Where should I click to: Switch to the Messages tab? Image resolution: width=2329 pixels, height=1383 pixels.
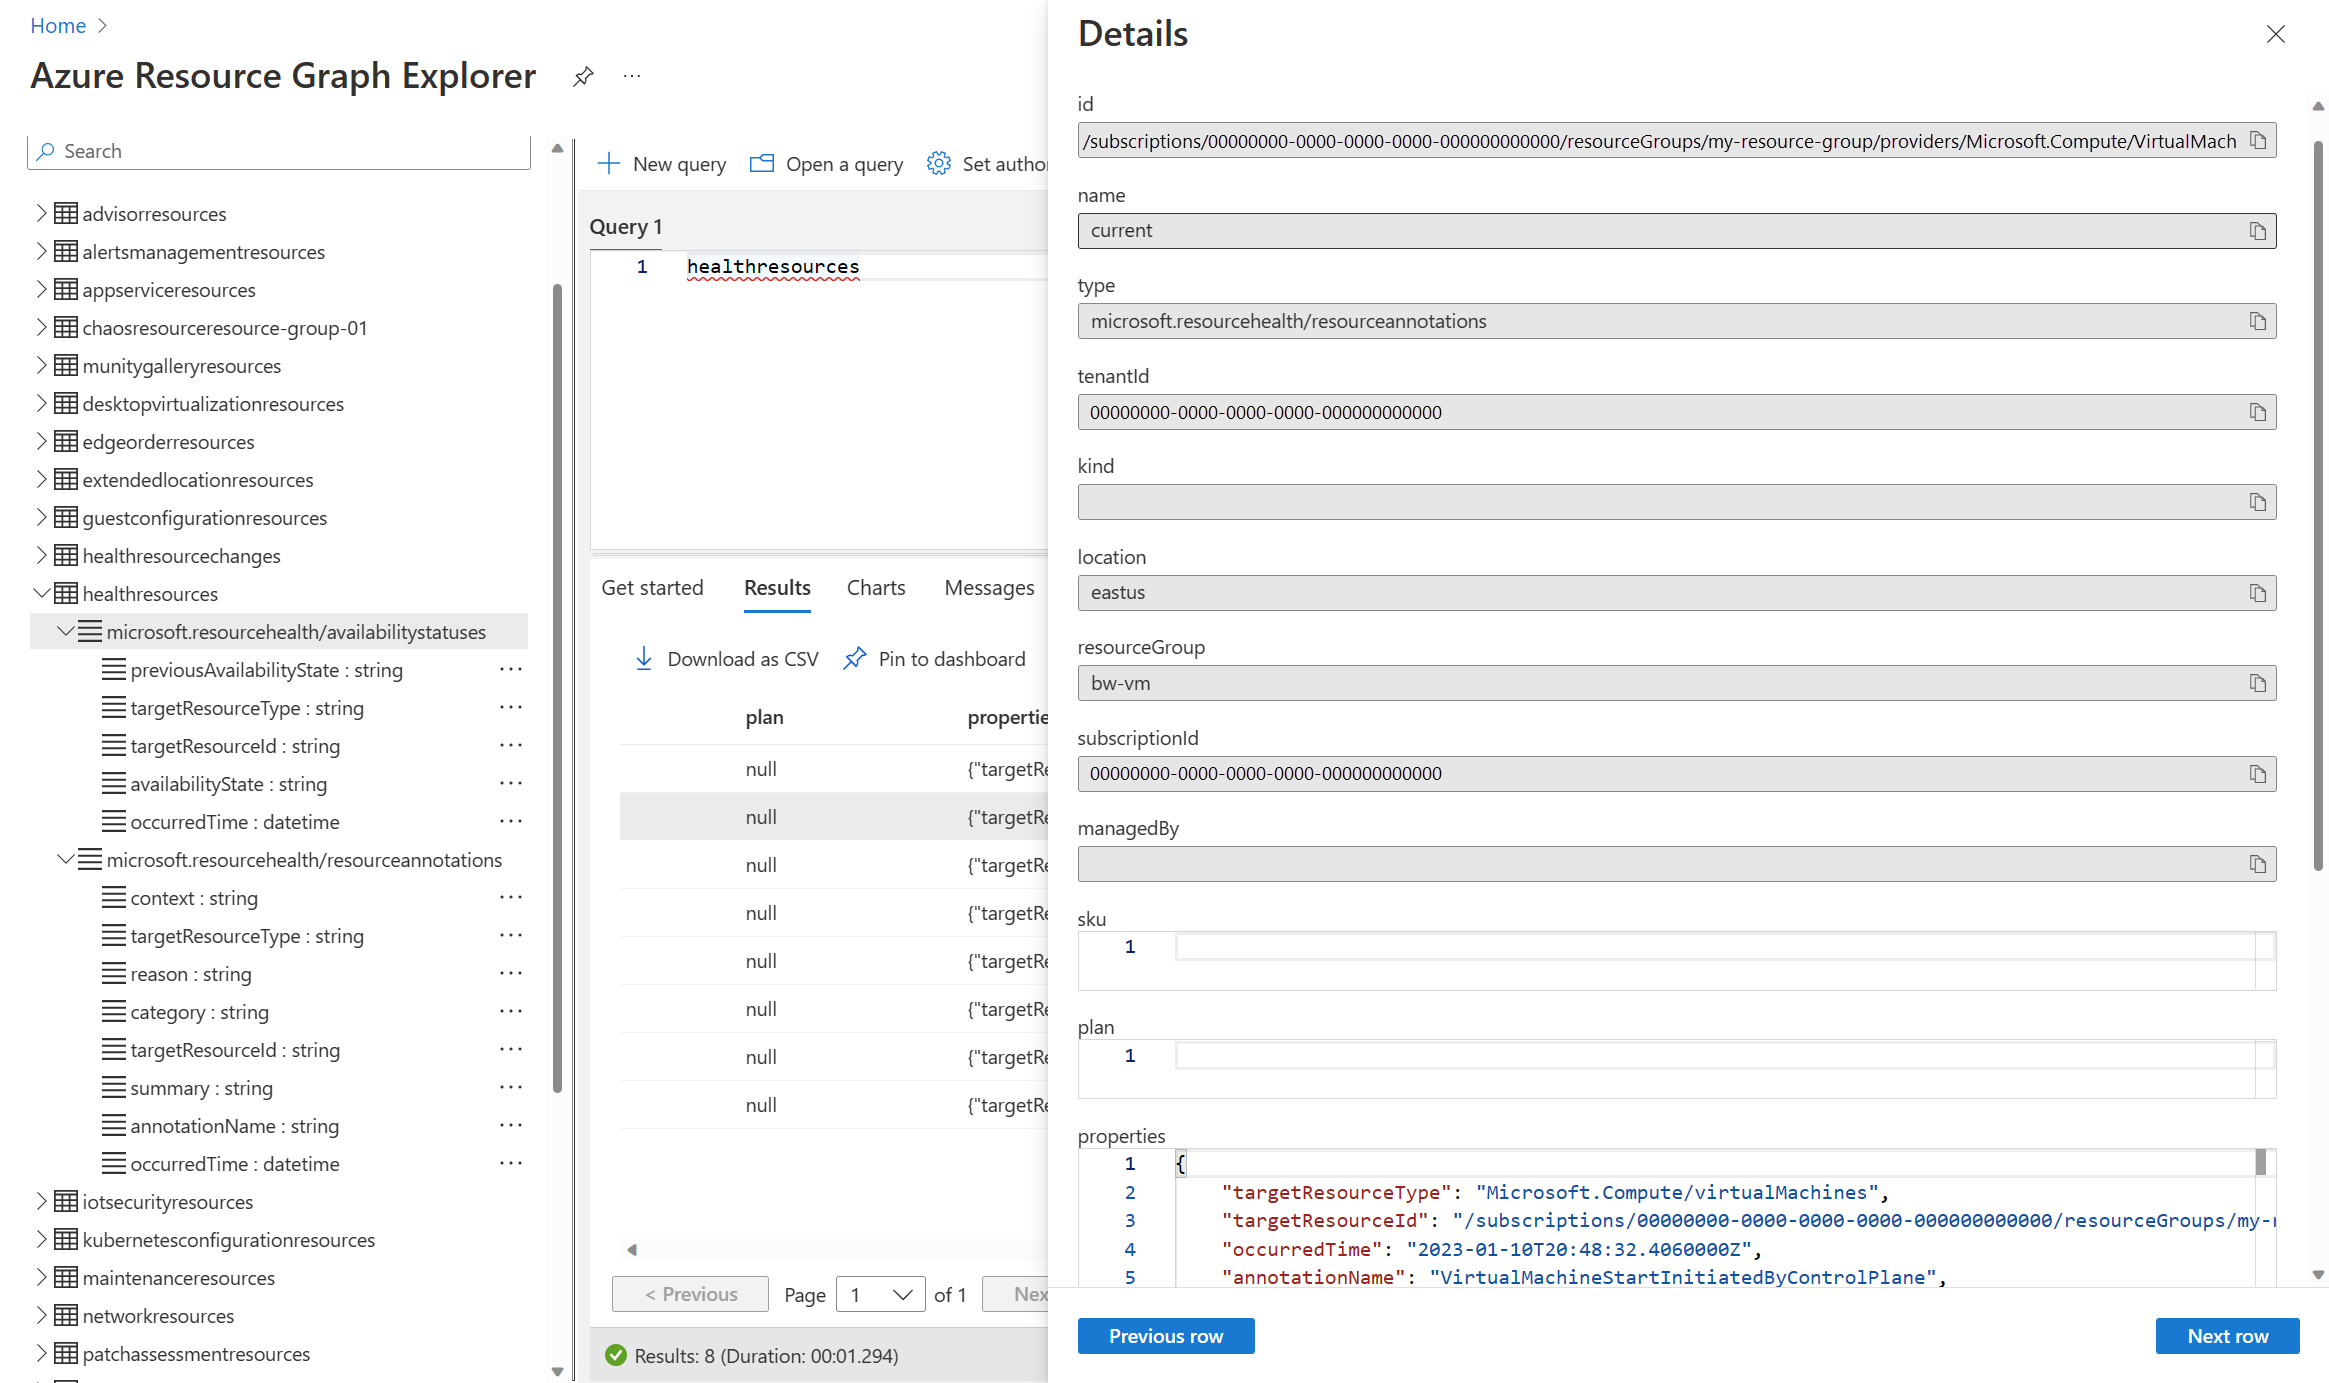[x=989, y=588]
